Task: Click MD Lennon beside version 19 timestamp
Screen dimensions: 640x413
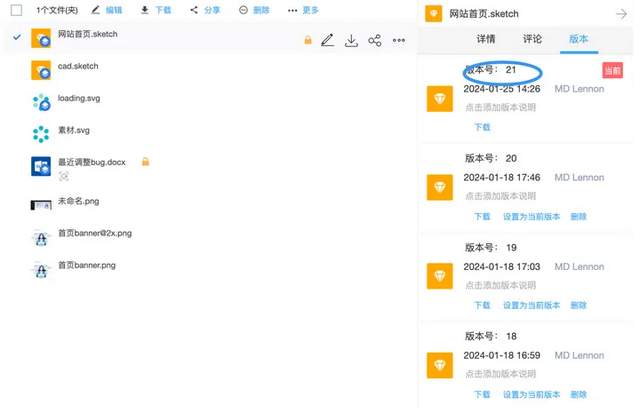Action: pyautogui.click(x=579, y=267)
